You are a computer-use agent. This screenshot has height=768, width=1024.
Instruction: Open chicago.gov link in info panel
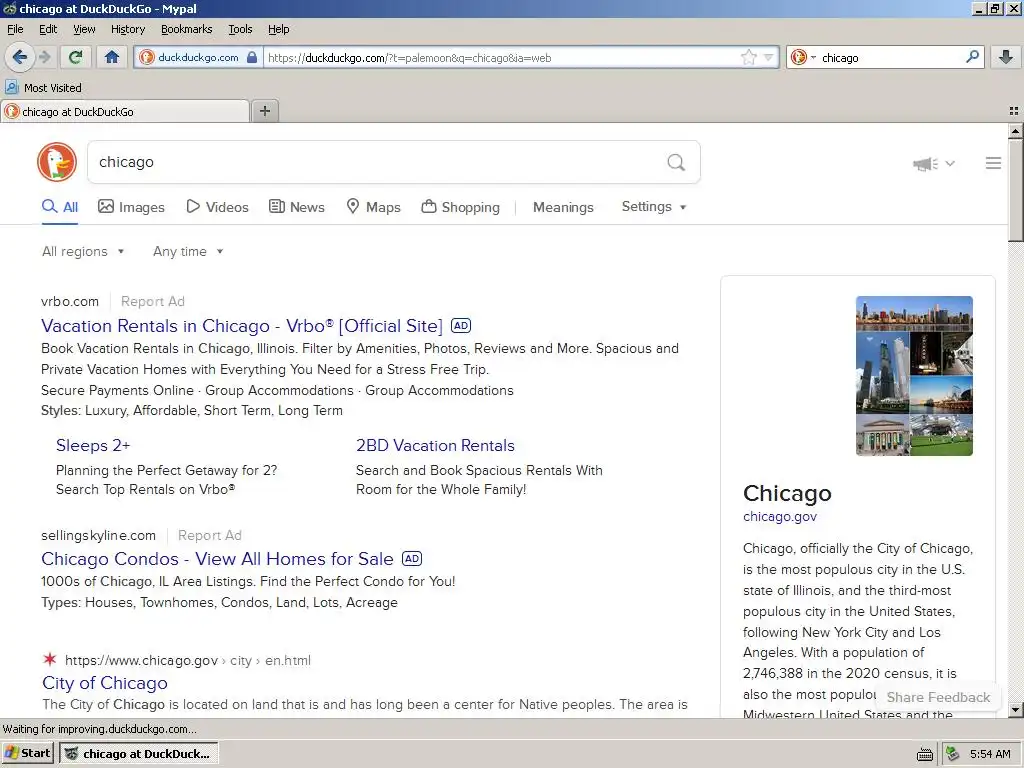(x=780, y=516)
